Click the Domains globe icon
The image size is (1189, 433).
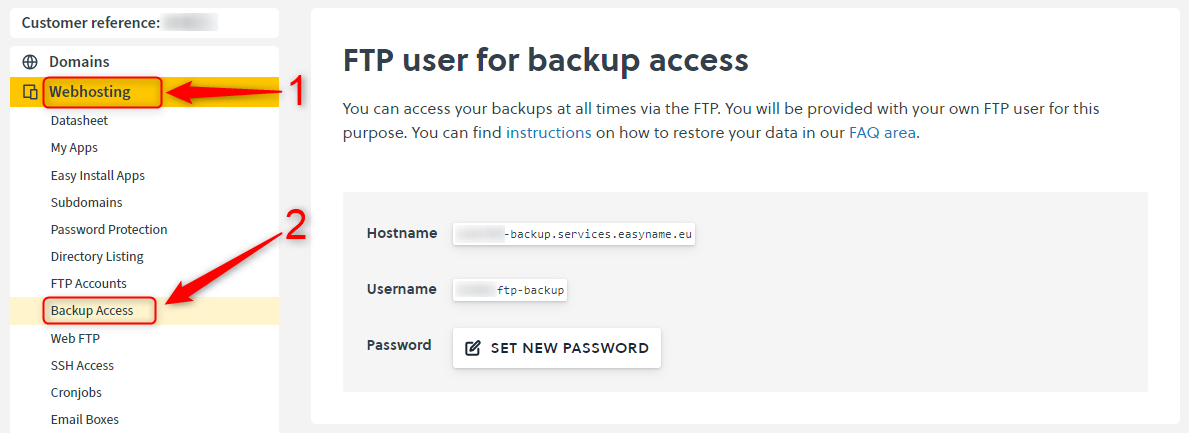coord(30,61)
